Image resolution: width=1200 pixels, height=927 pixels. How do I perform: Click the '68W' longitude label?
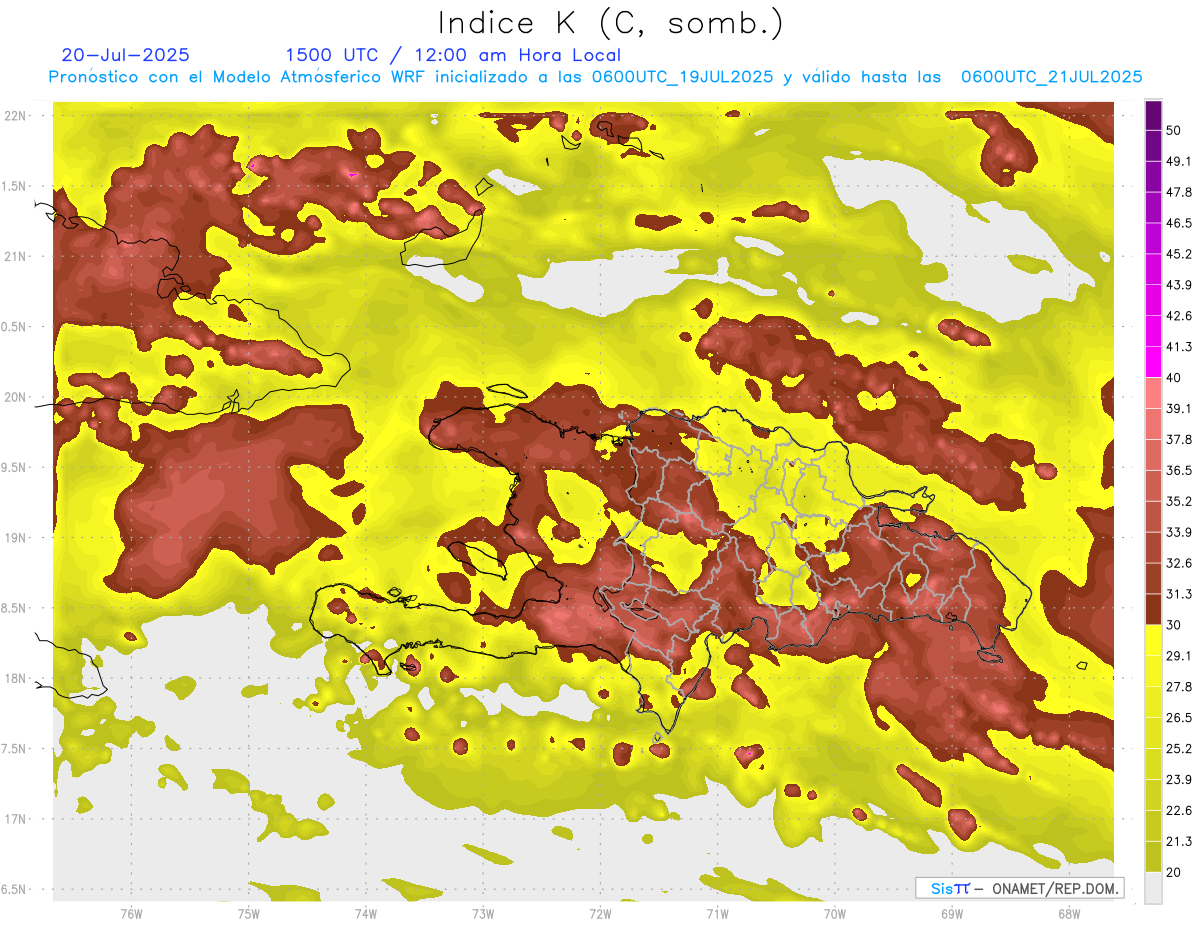coord(1069,913)
